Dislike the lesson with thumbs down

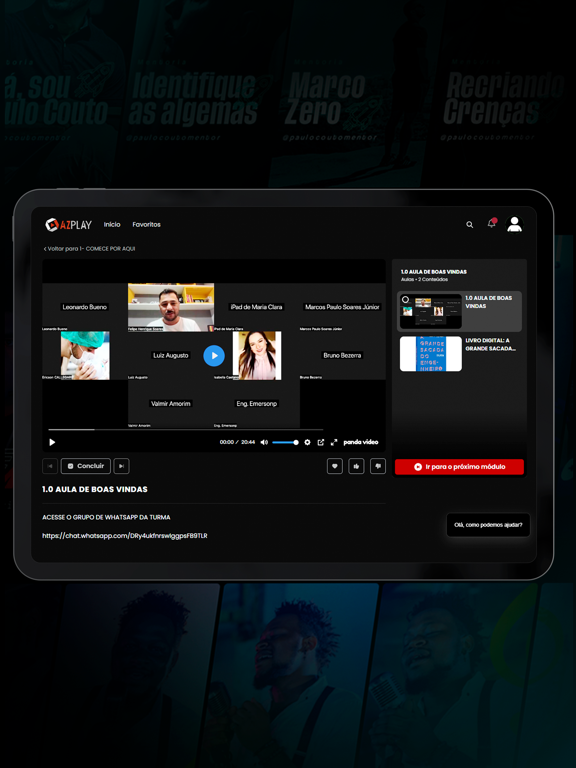pos(378,466)
